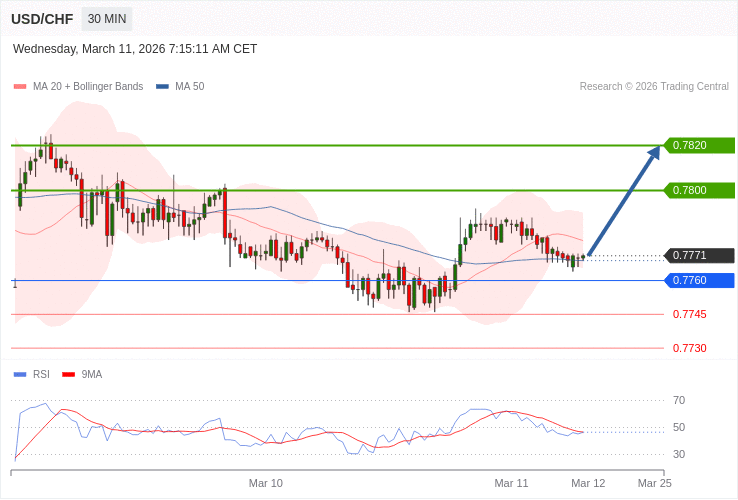Click the 'Mar 11' axis date
The height and width of the screenshot is (500, 738).
(511, 484)
